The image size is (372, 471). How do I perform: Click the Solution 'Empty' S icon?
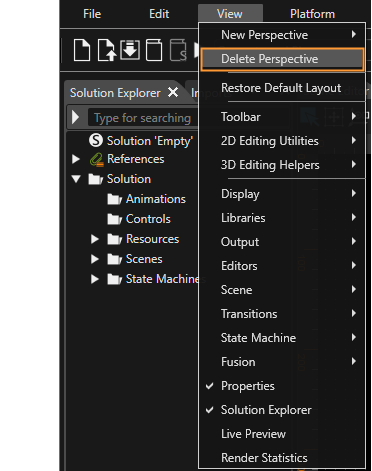[x=96, y=140]
